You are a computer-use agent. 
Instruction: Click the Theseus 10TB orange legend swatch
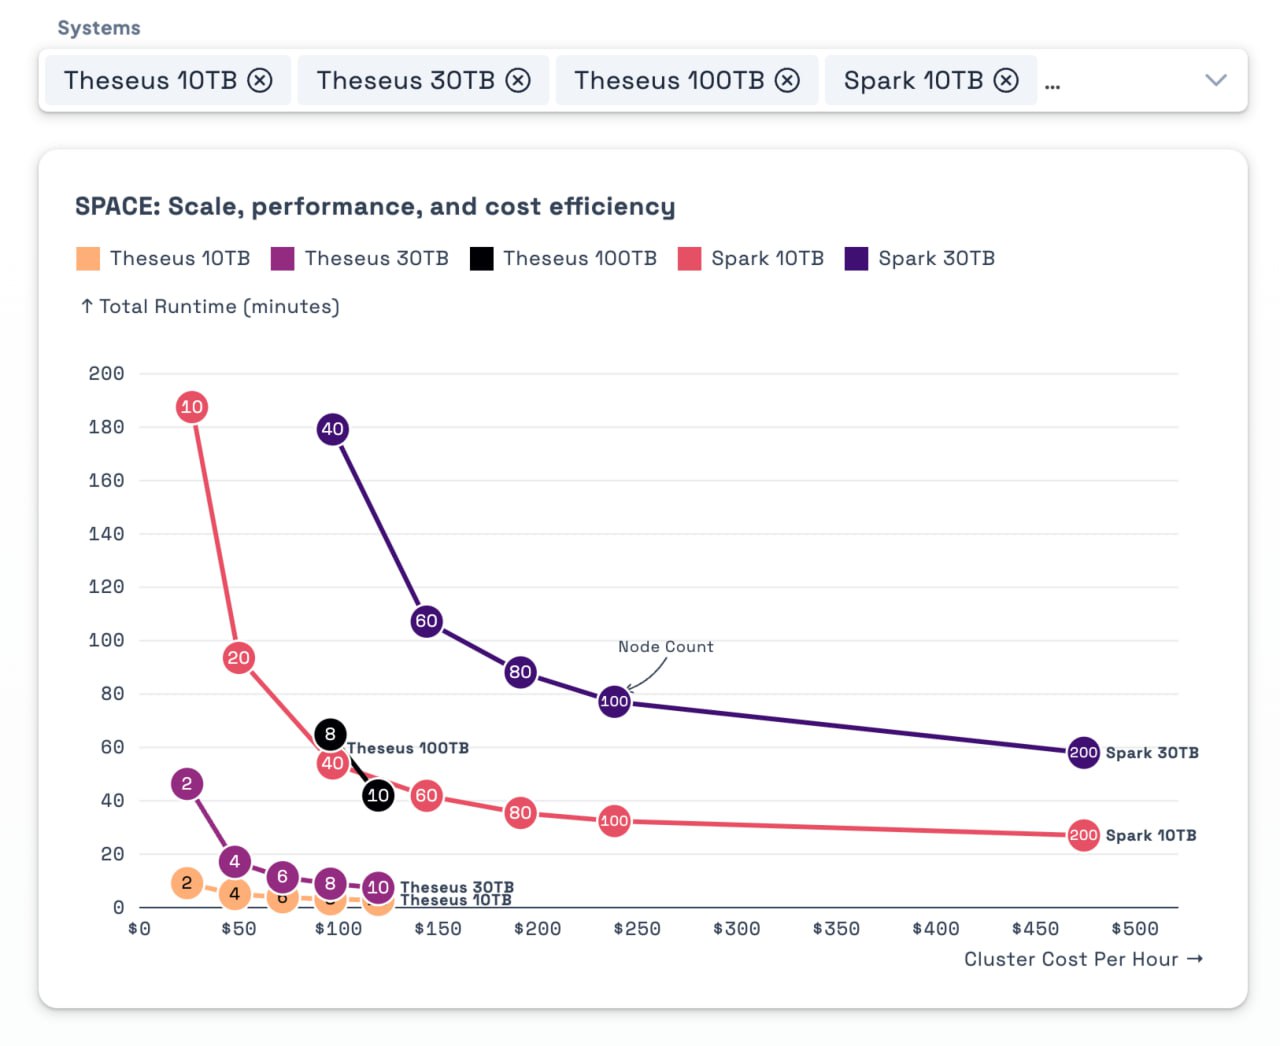click(88, 259)
